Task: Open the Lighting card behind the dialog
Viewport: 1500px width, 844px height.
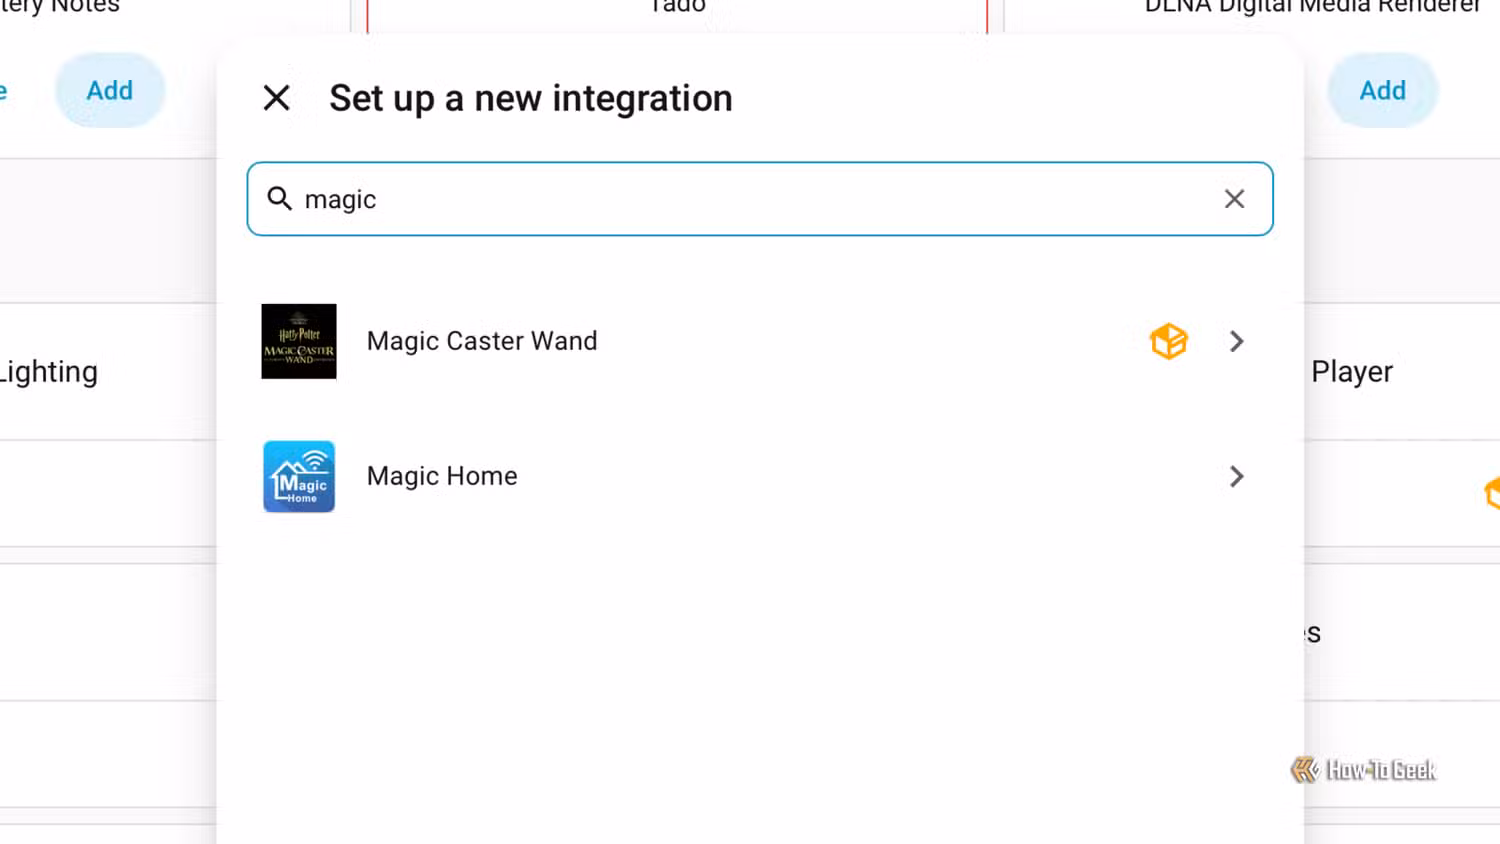Action: pos(49,372)
